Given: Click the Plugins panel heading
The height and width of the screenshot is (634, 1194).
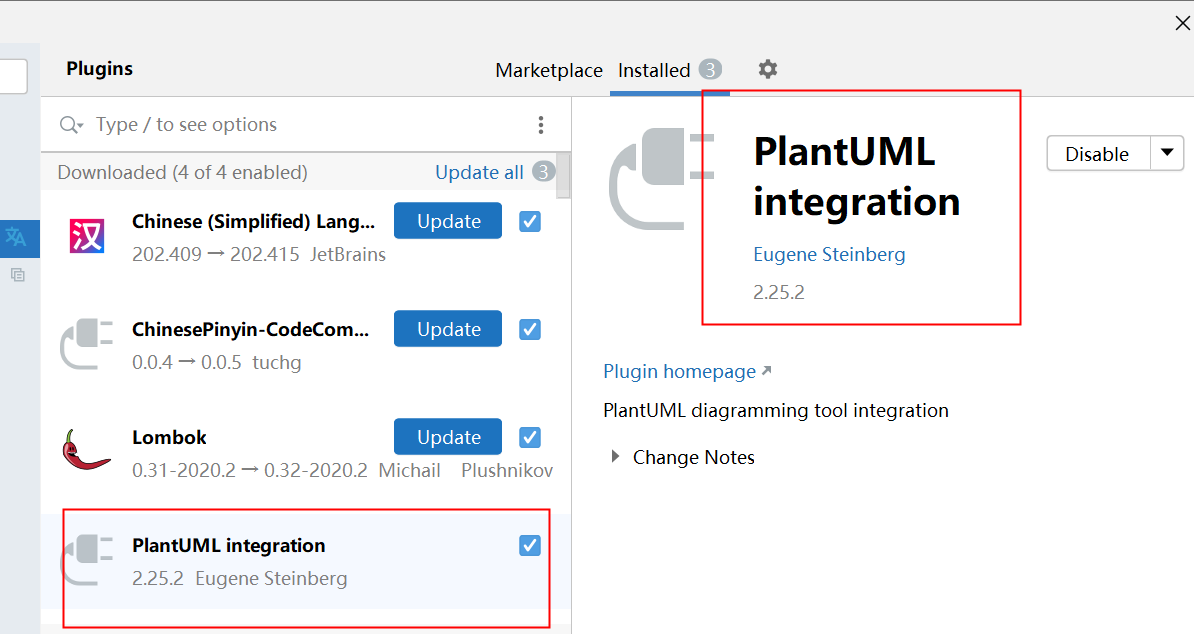Looking at the screenshot, I should click(100, 68).
